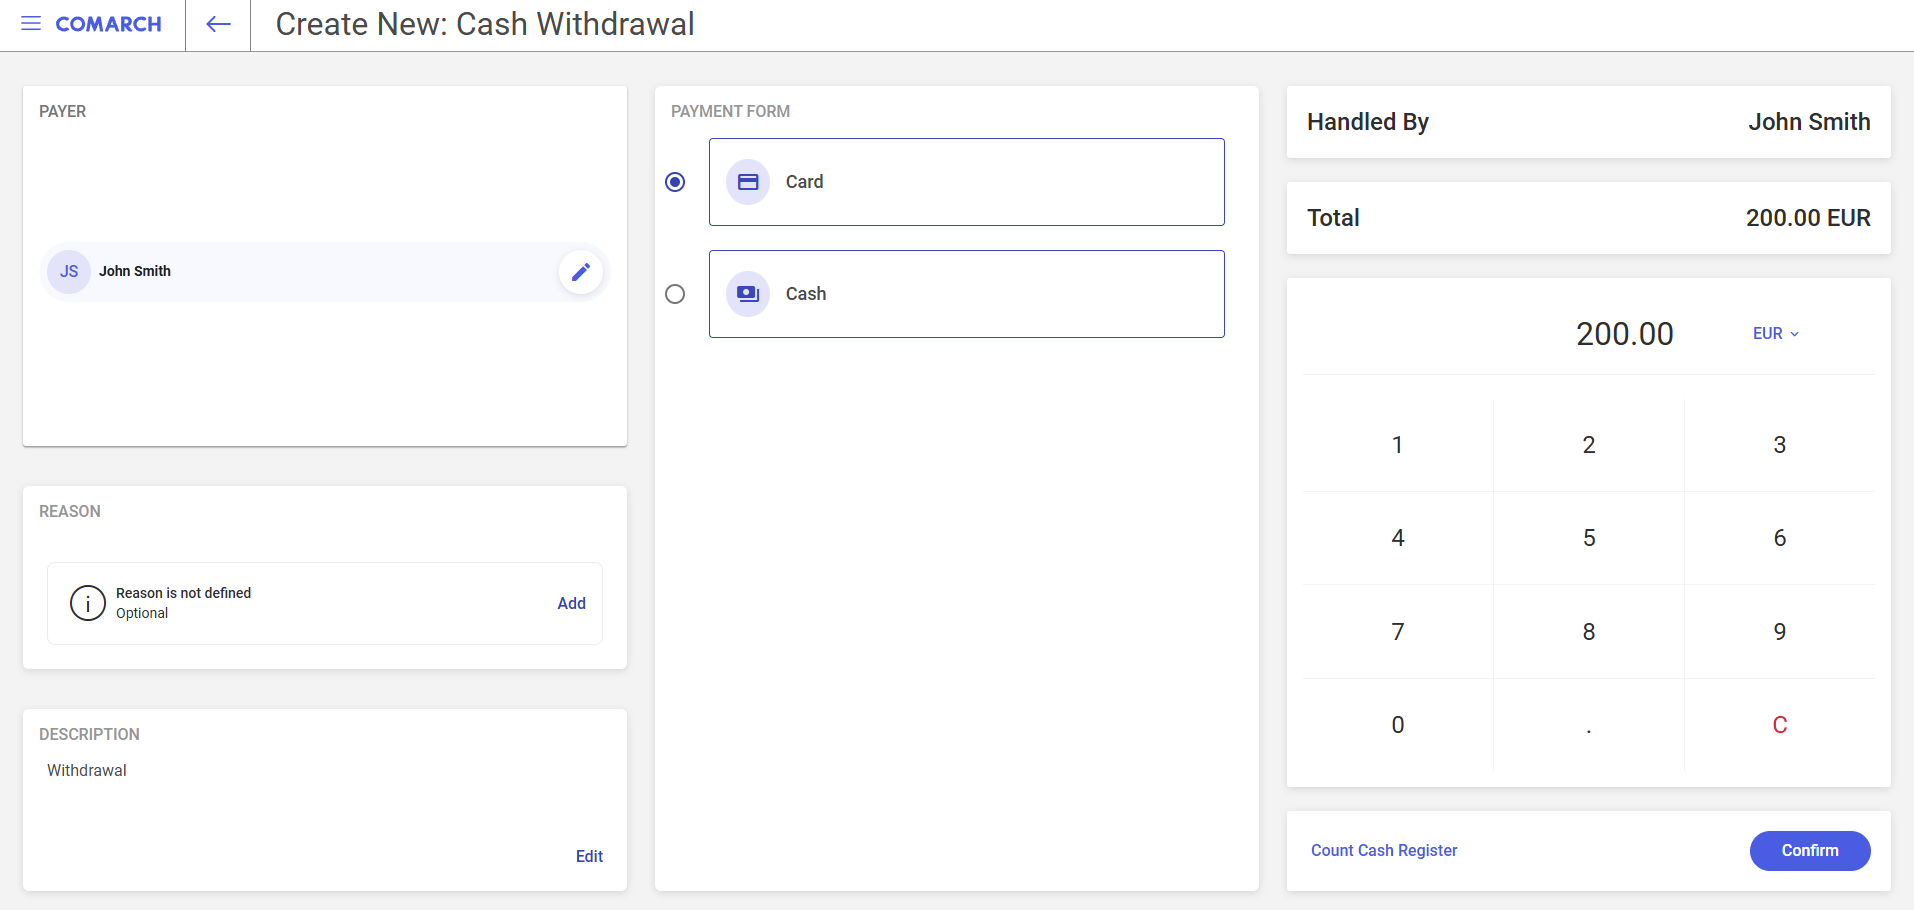Click the JS payer avatar
The image size is (1914, 910).
69,272
